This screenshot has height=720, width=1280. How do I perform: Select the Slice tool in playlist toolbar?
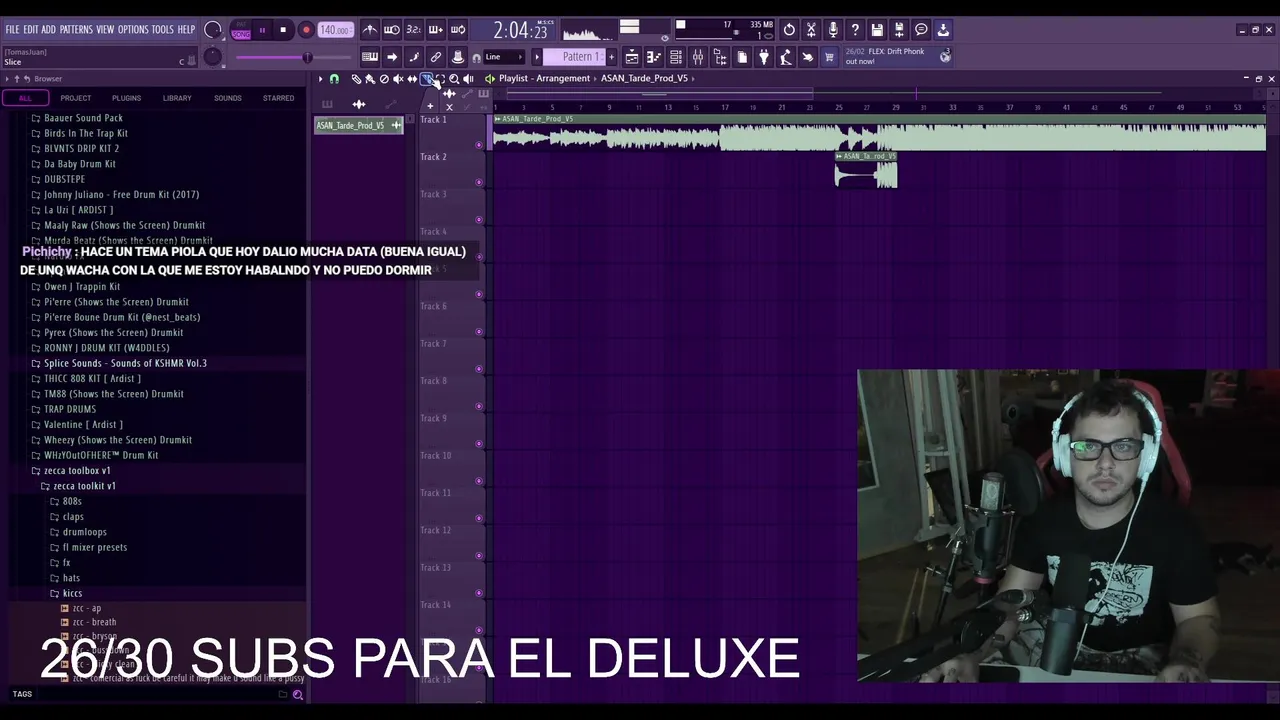(426, 79)
